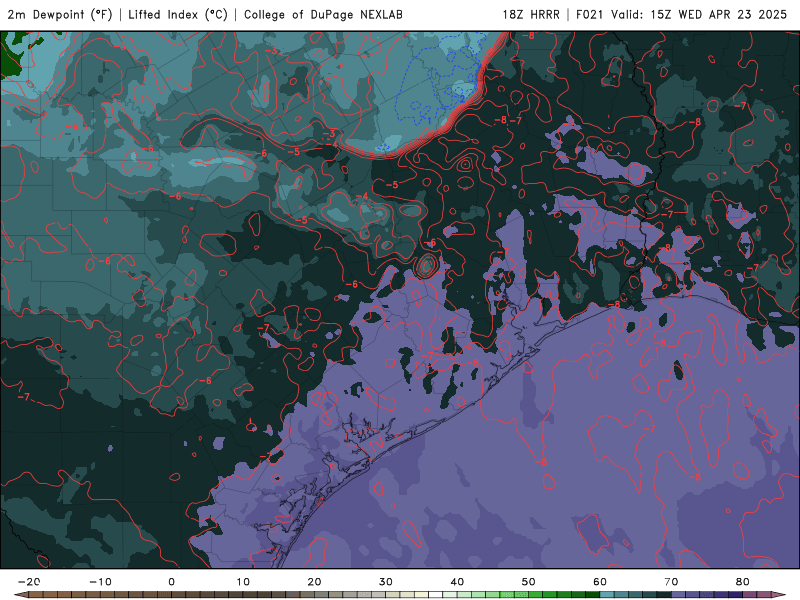Click the "2m Dewpoint (°F)" title text
The width and height of the screenshot is (800, 600).
tap(60, 15)
